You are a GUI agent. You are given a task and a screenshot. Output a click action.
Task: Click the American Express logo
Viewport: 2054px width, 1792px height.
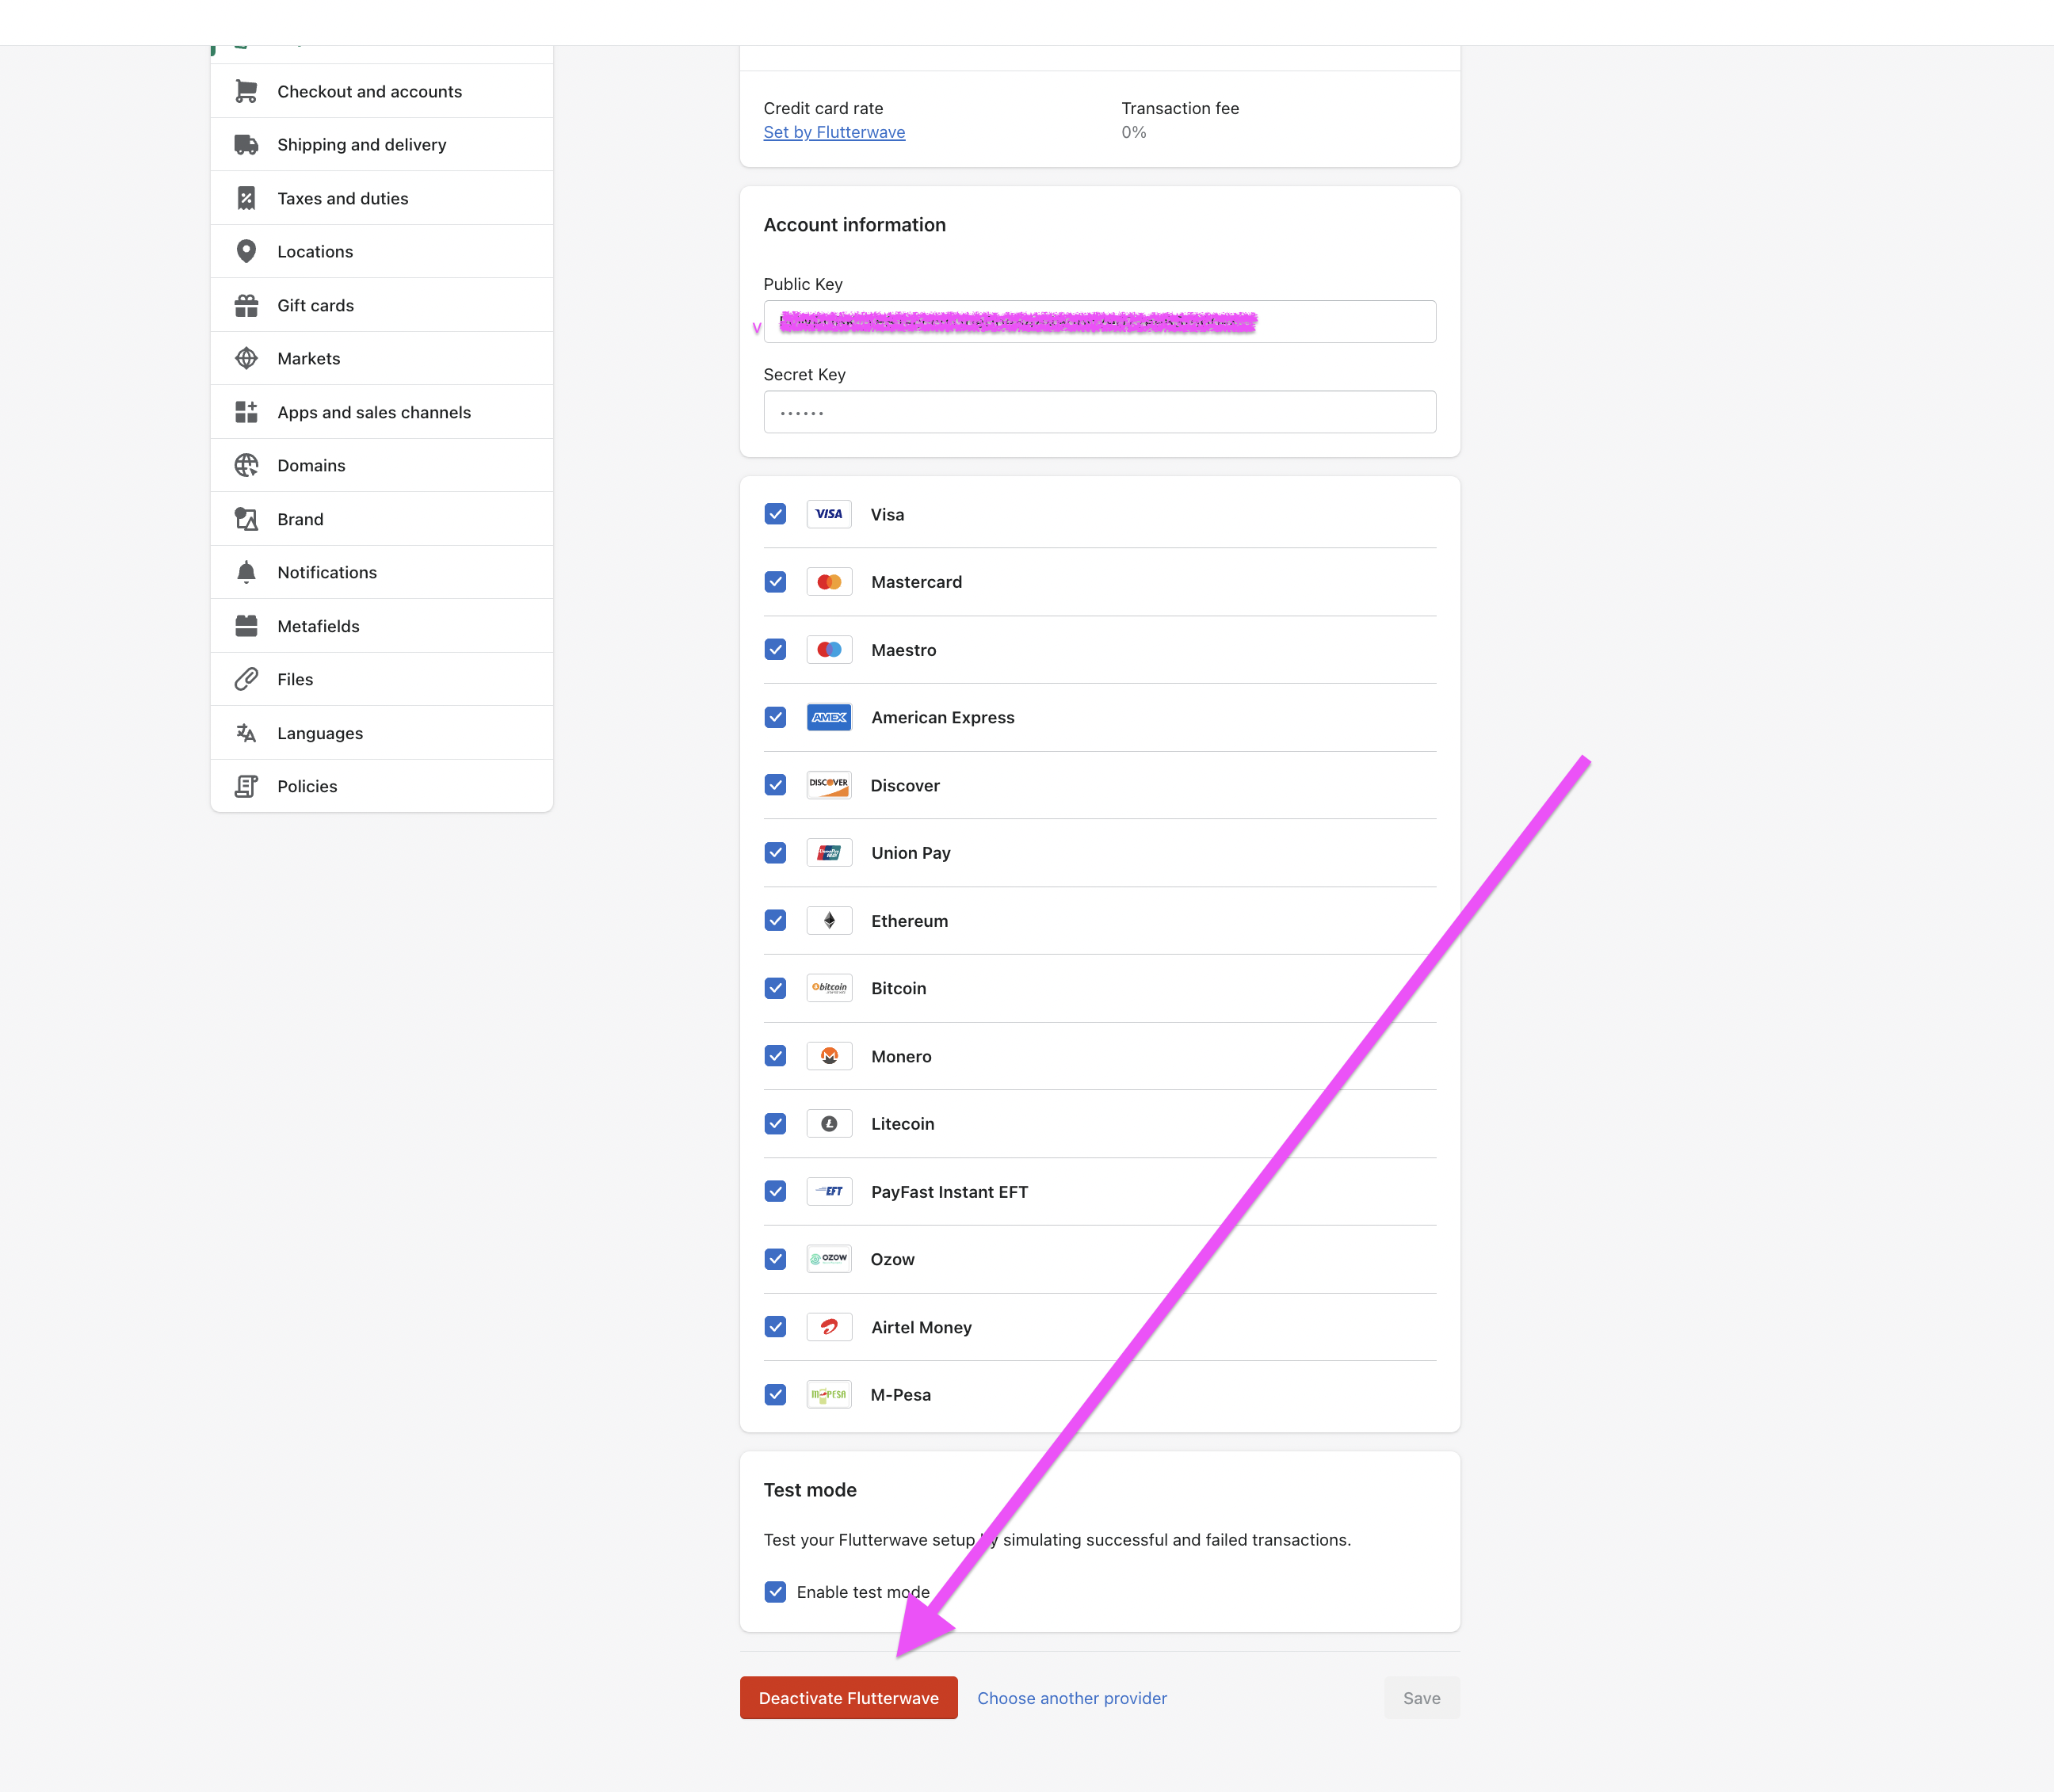point(829,717)
